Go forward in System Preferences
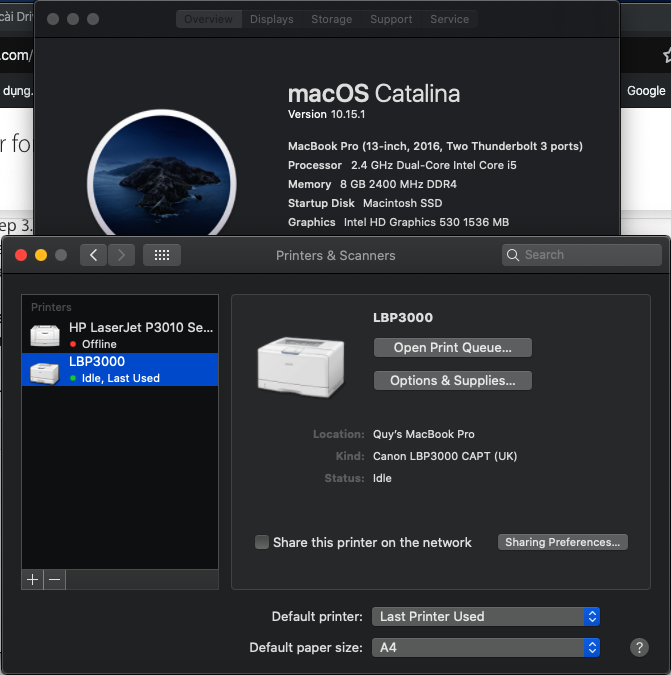The image size is (671, 675). tap(121, 255)
